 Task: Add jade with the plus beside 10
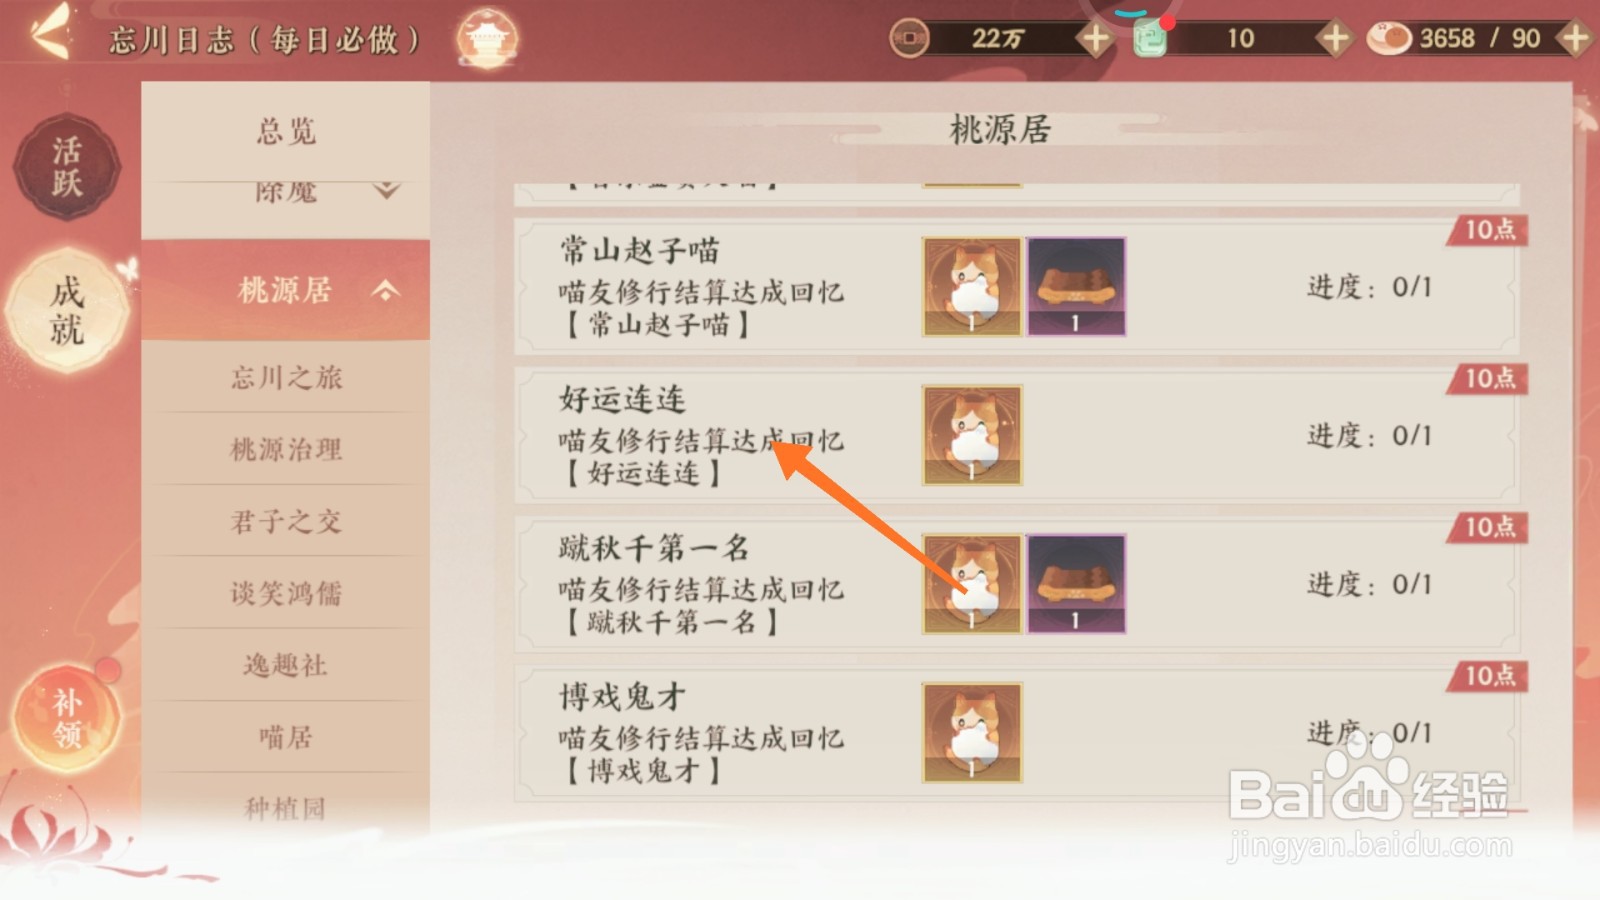[1333, 39]
